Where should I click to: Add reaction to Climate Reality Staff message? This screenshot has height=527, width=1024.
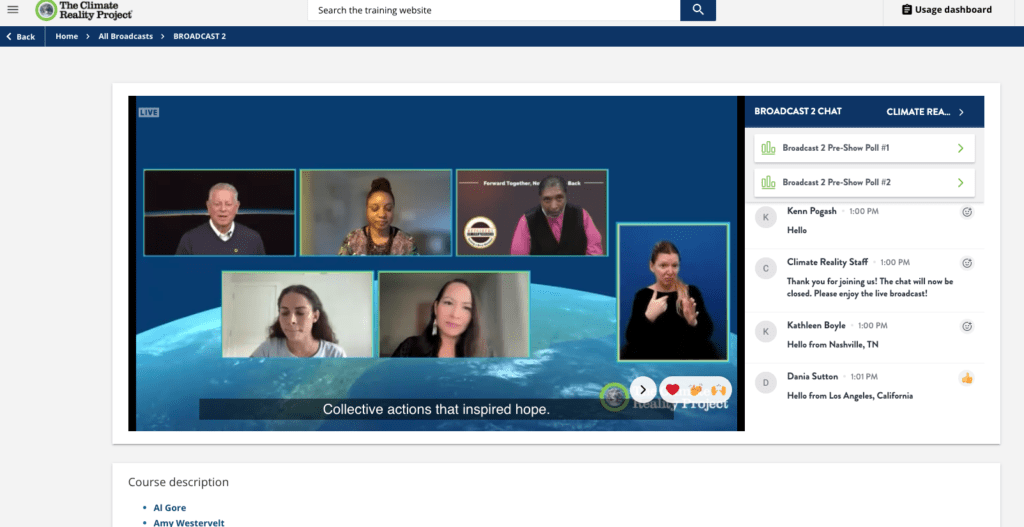coord(967,263)
